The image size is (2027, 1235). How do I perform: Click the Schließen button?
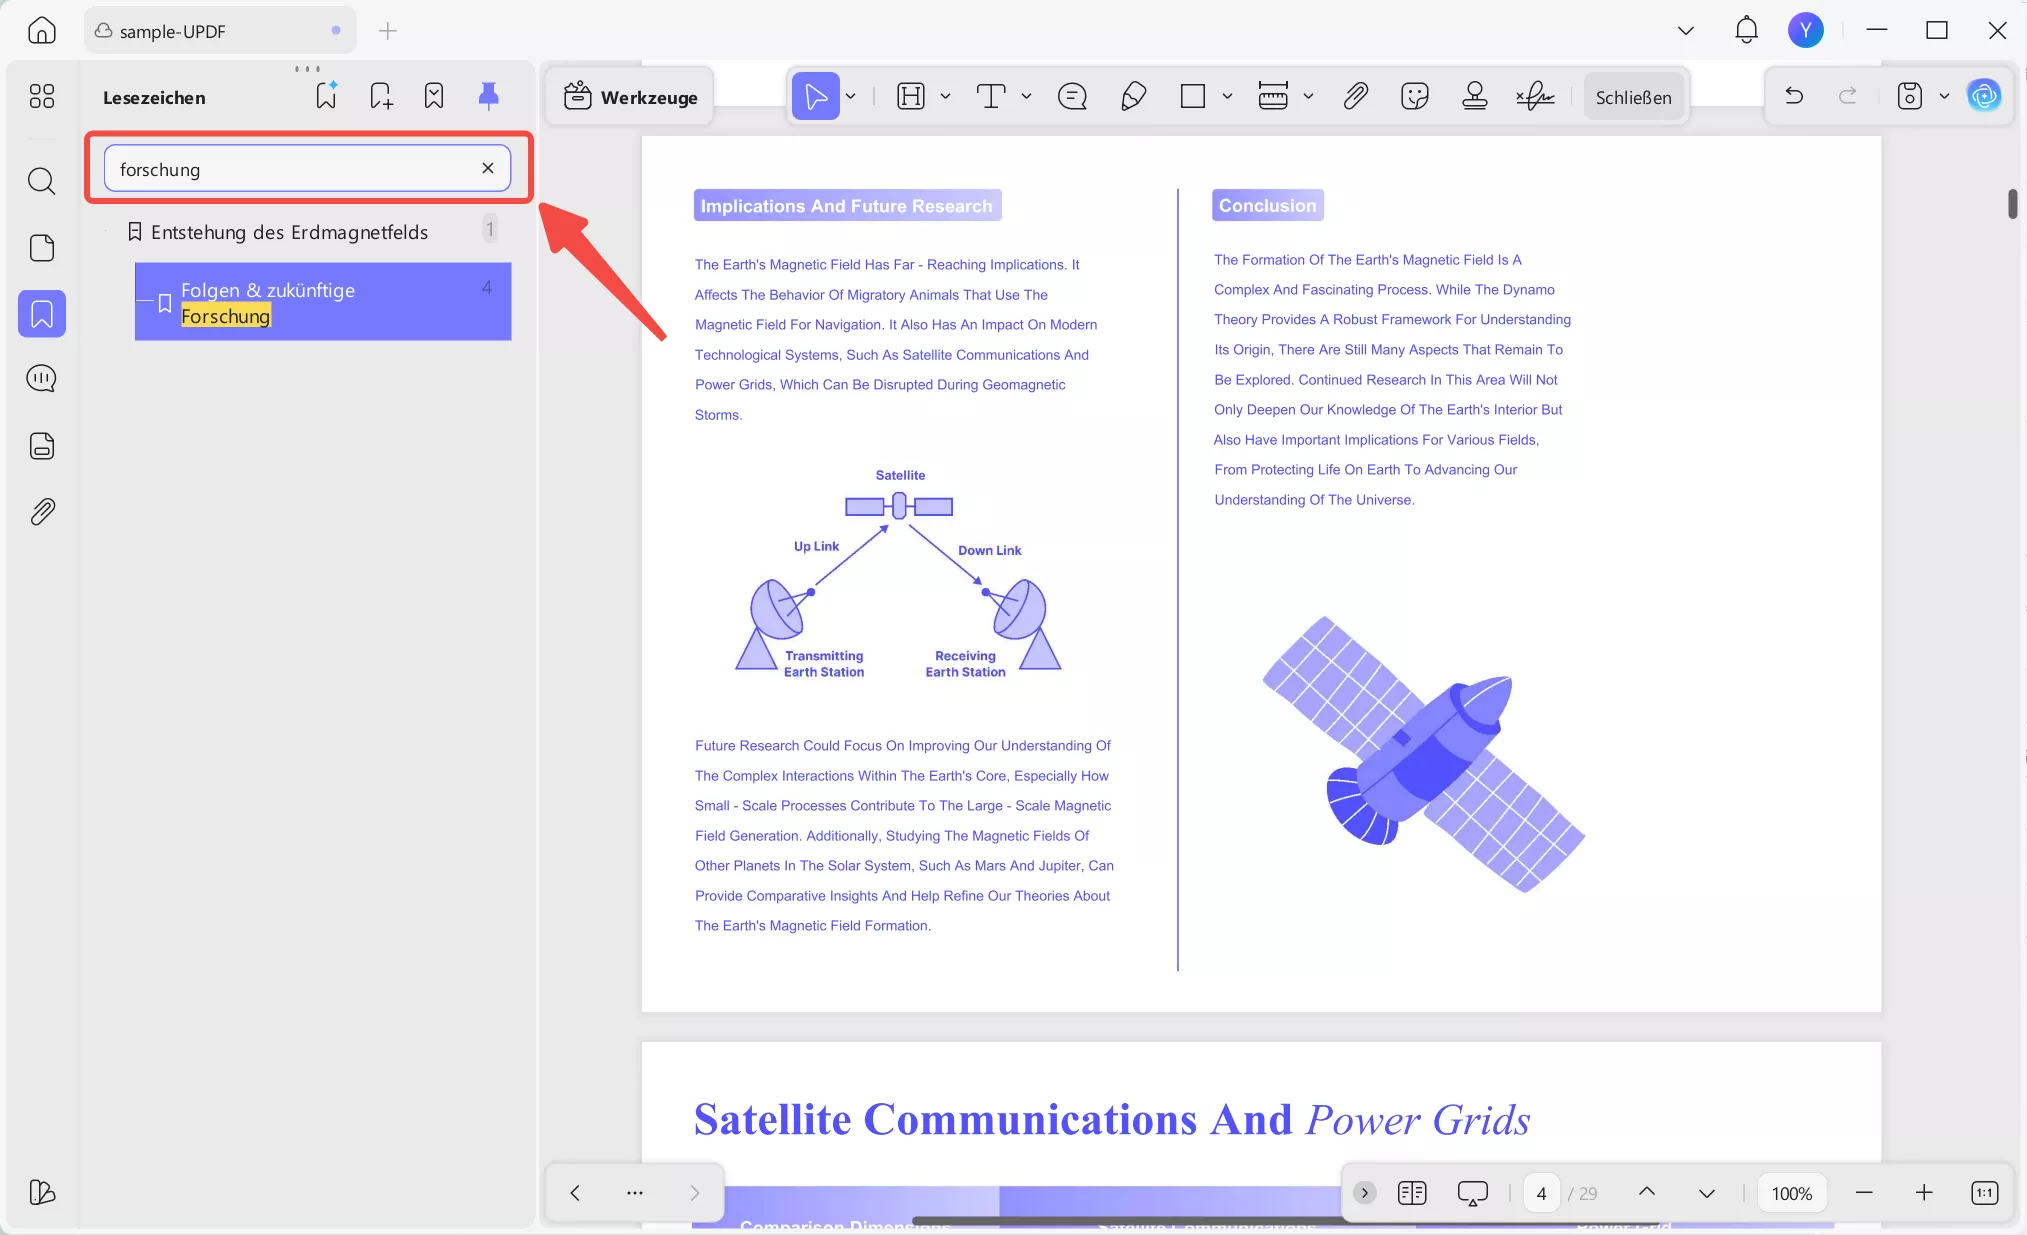1633,97
